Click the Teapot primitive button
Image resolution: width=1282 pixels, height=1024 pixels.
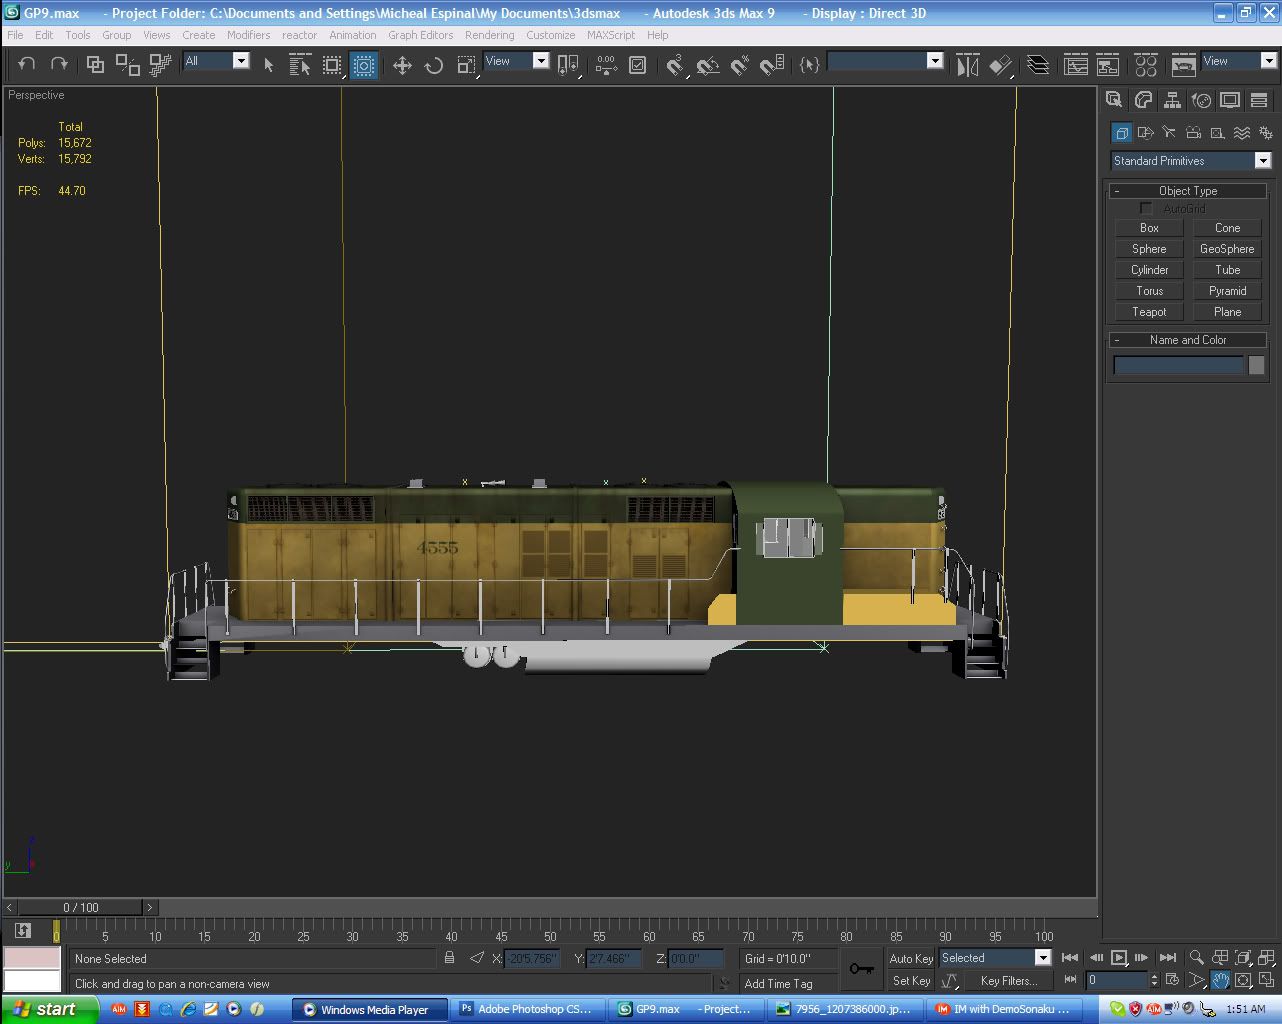click(x=1149, y=312)
